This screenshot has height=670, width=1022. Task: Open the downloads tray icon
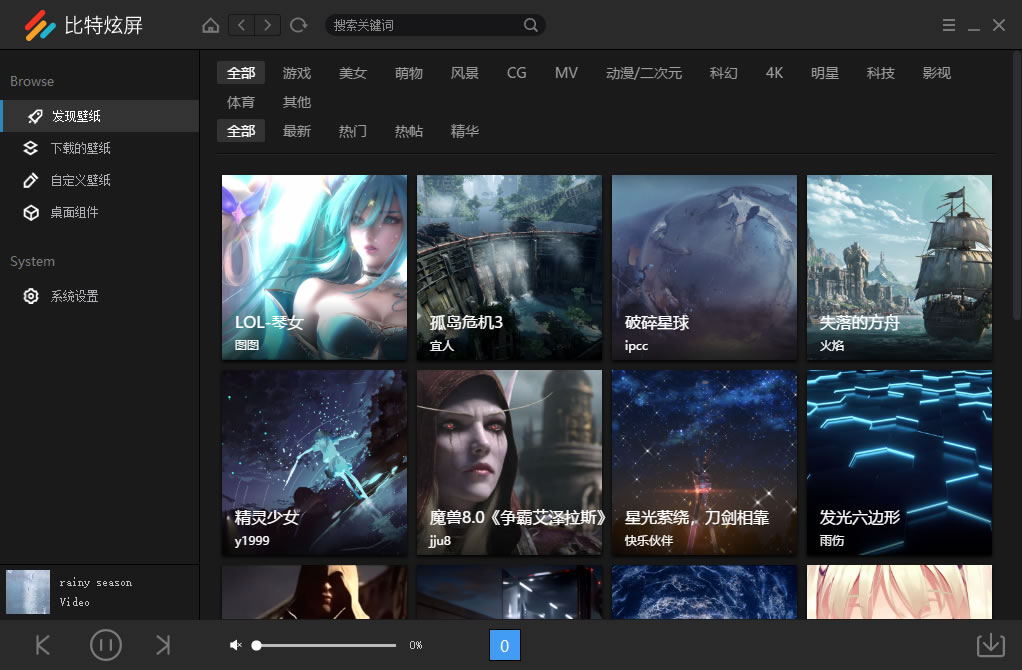[x=991, y=645]
